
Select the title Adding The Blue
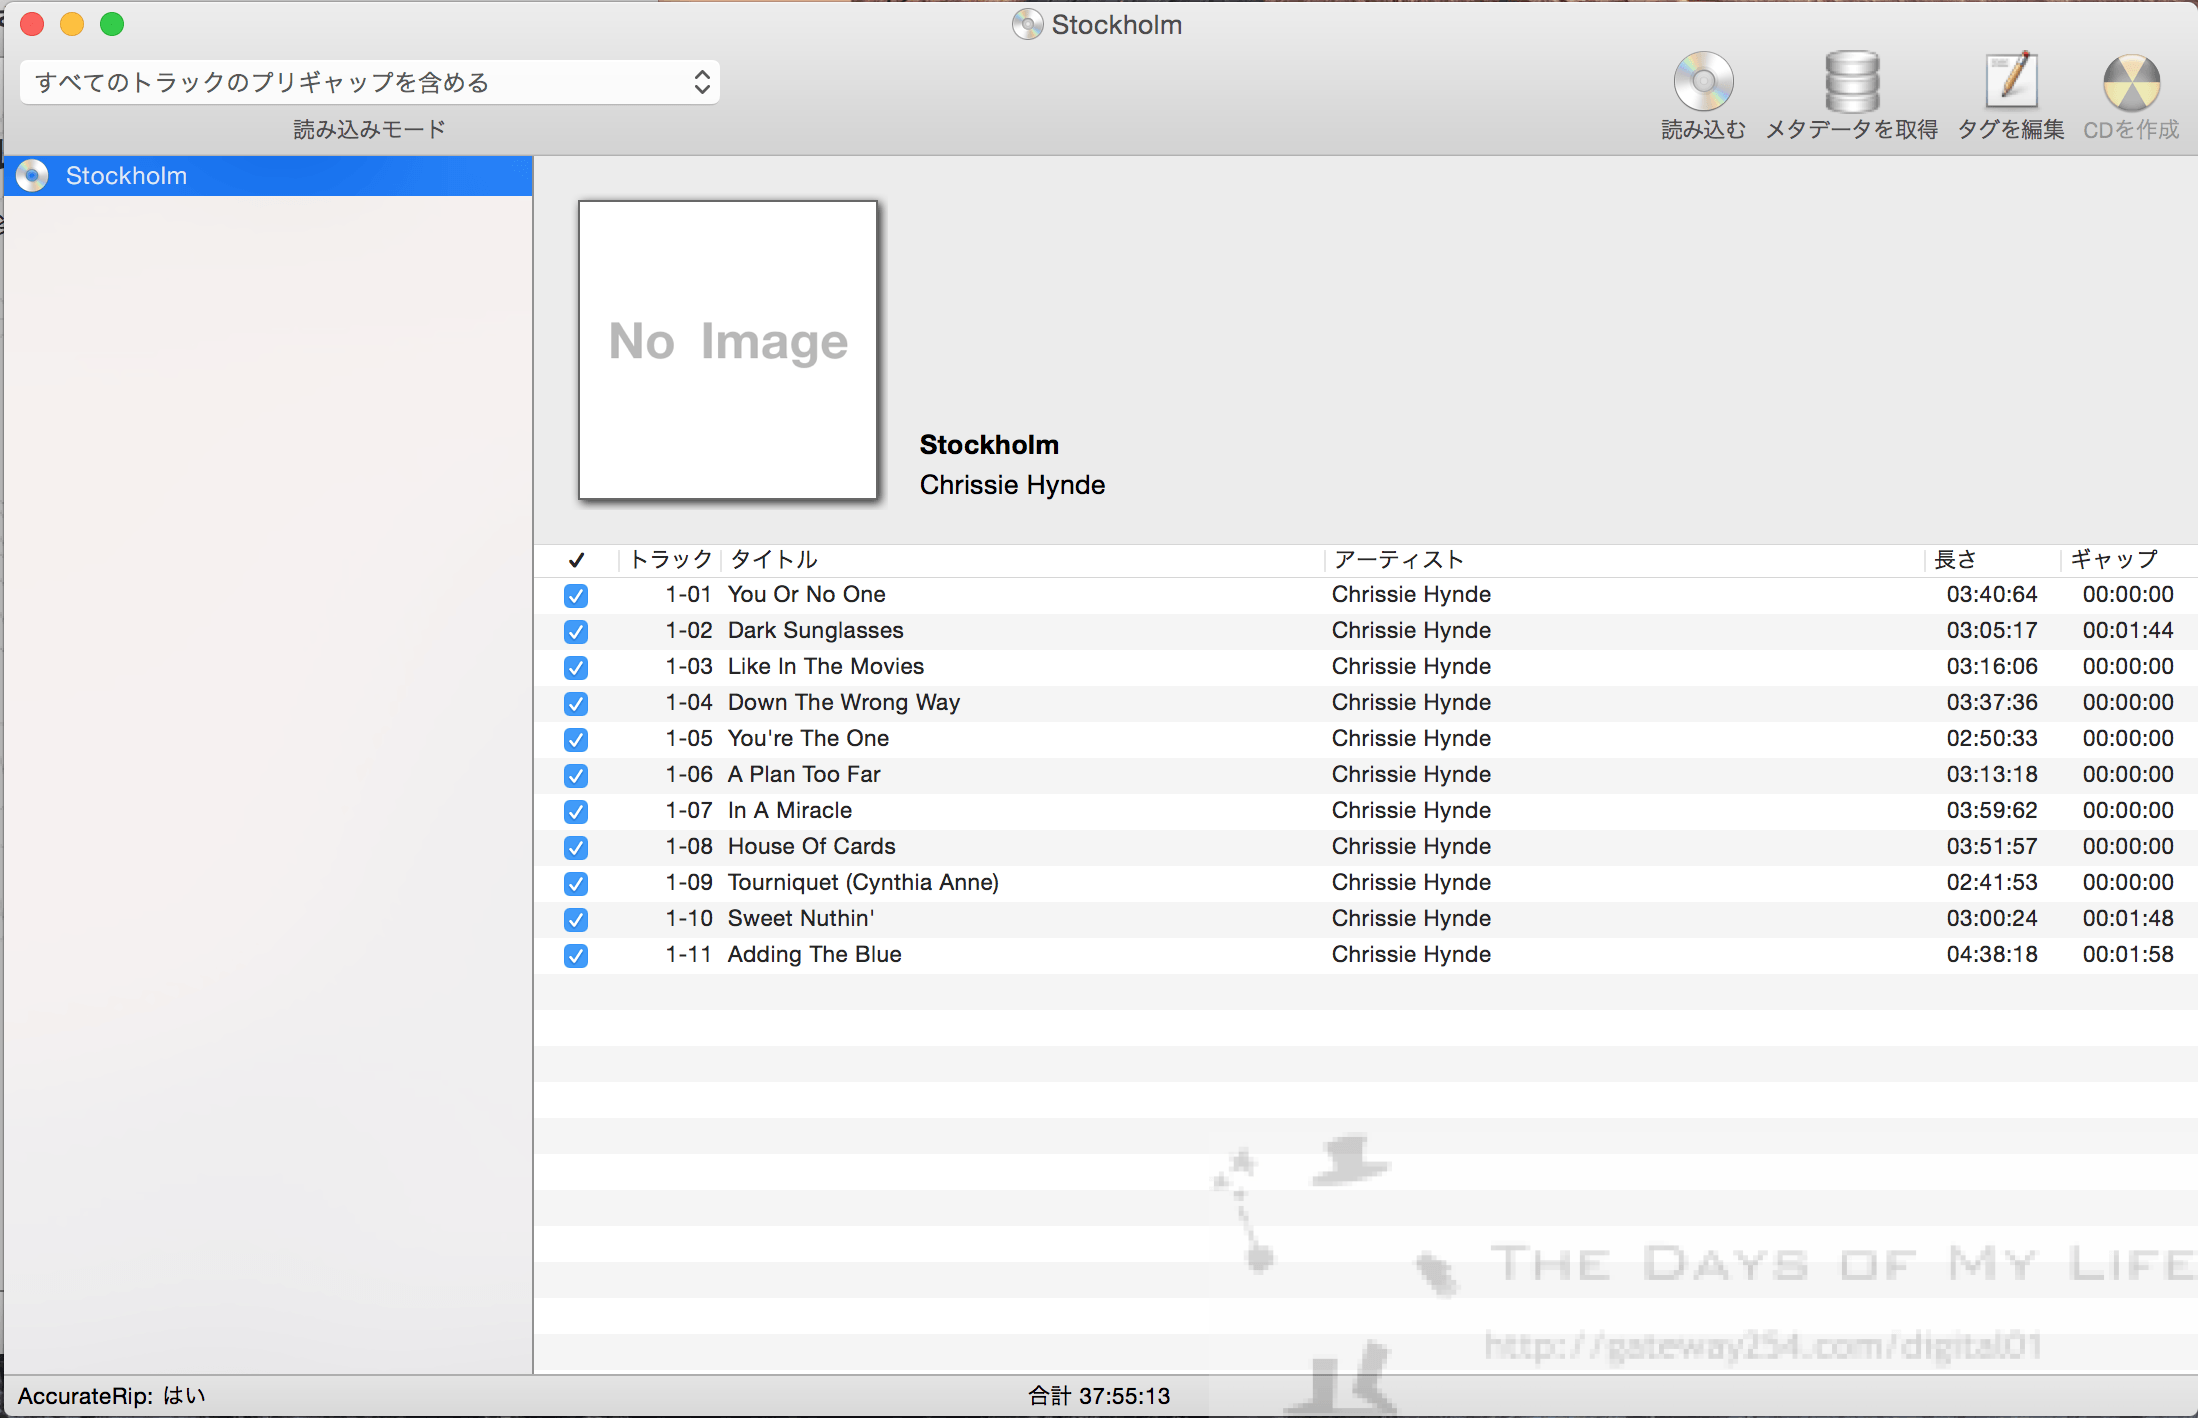tap(815, 954)
